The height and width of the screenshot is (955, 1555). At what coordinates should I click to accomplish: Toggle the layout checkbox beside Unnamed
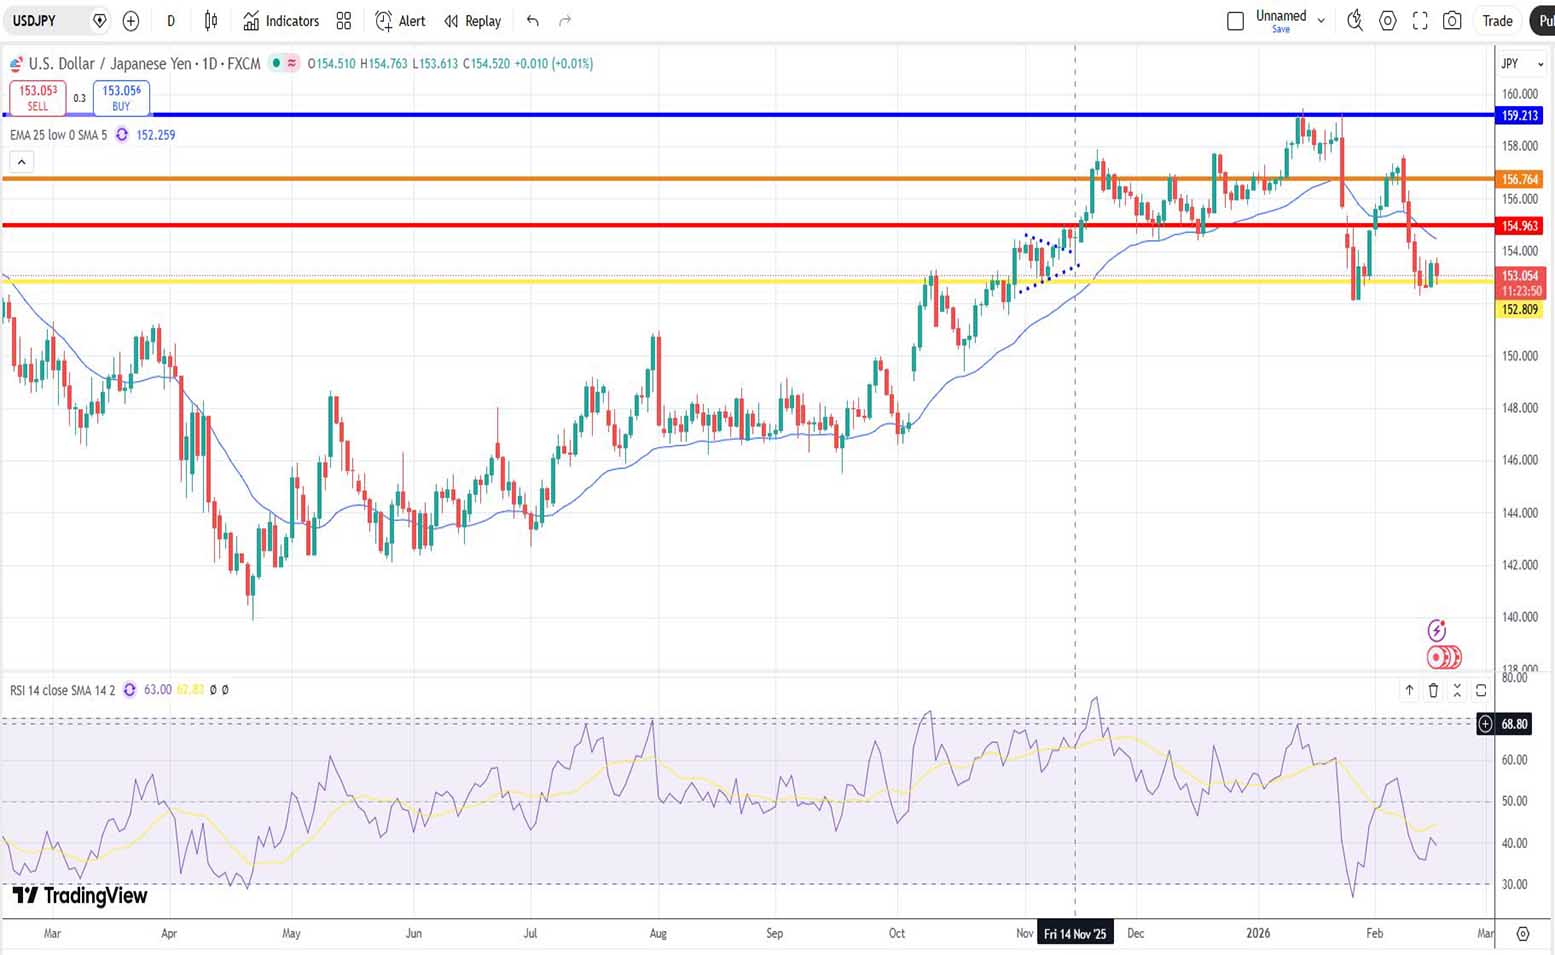1235,21
